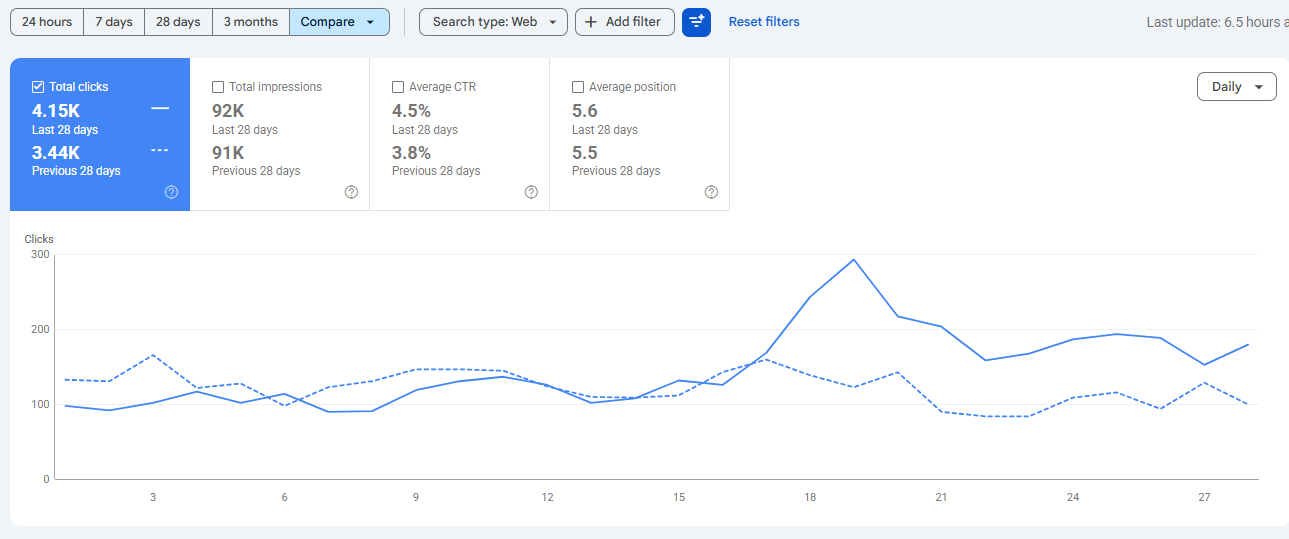Viewport: 1289px width, 539px height.
Task: Uncheck the Total clicks checkbox
Action: click(x=38, y=87)
